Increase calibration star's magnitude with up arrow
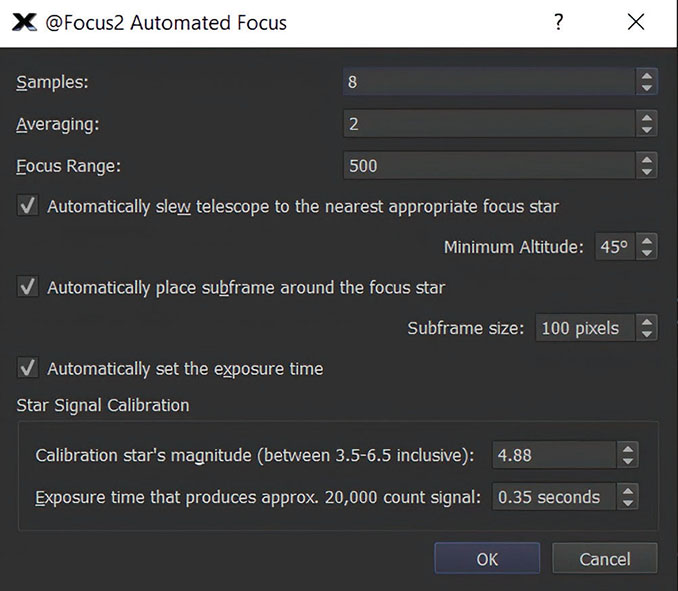The height and width of the screenshot is (591, 678). tap(628, 450)
